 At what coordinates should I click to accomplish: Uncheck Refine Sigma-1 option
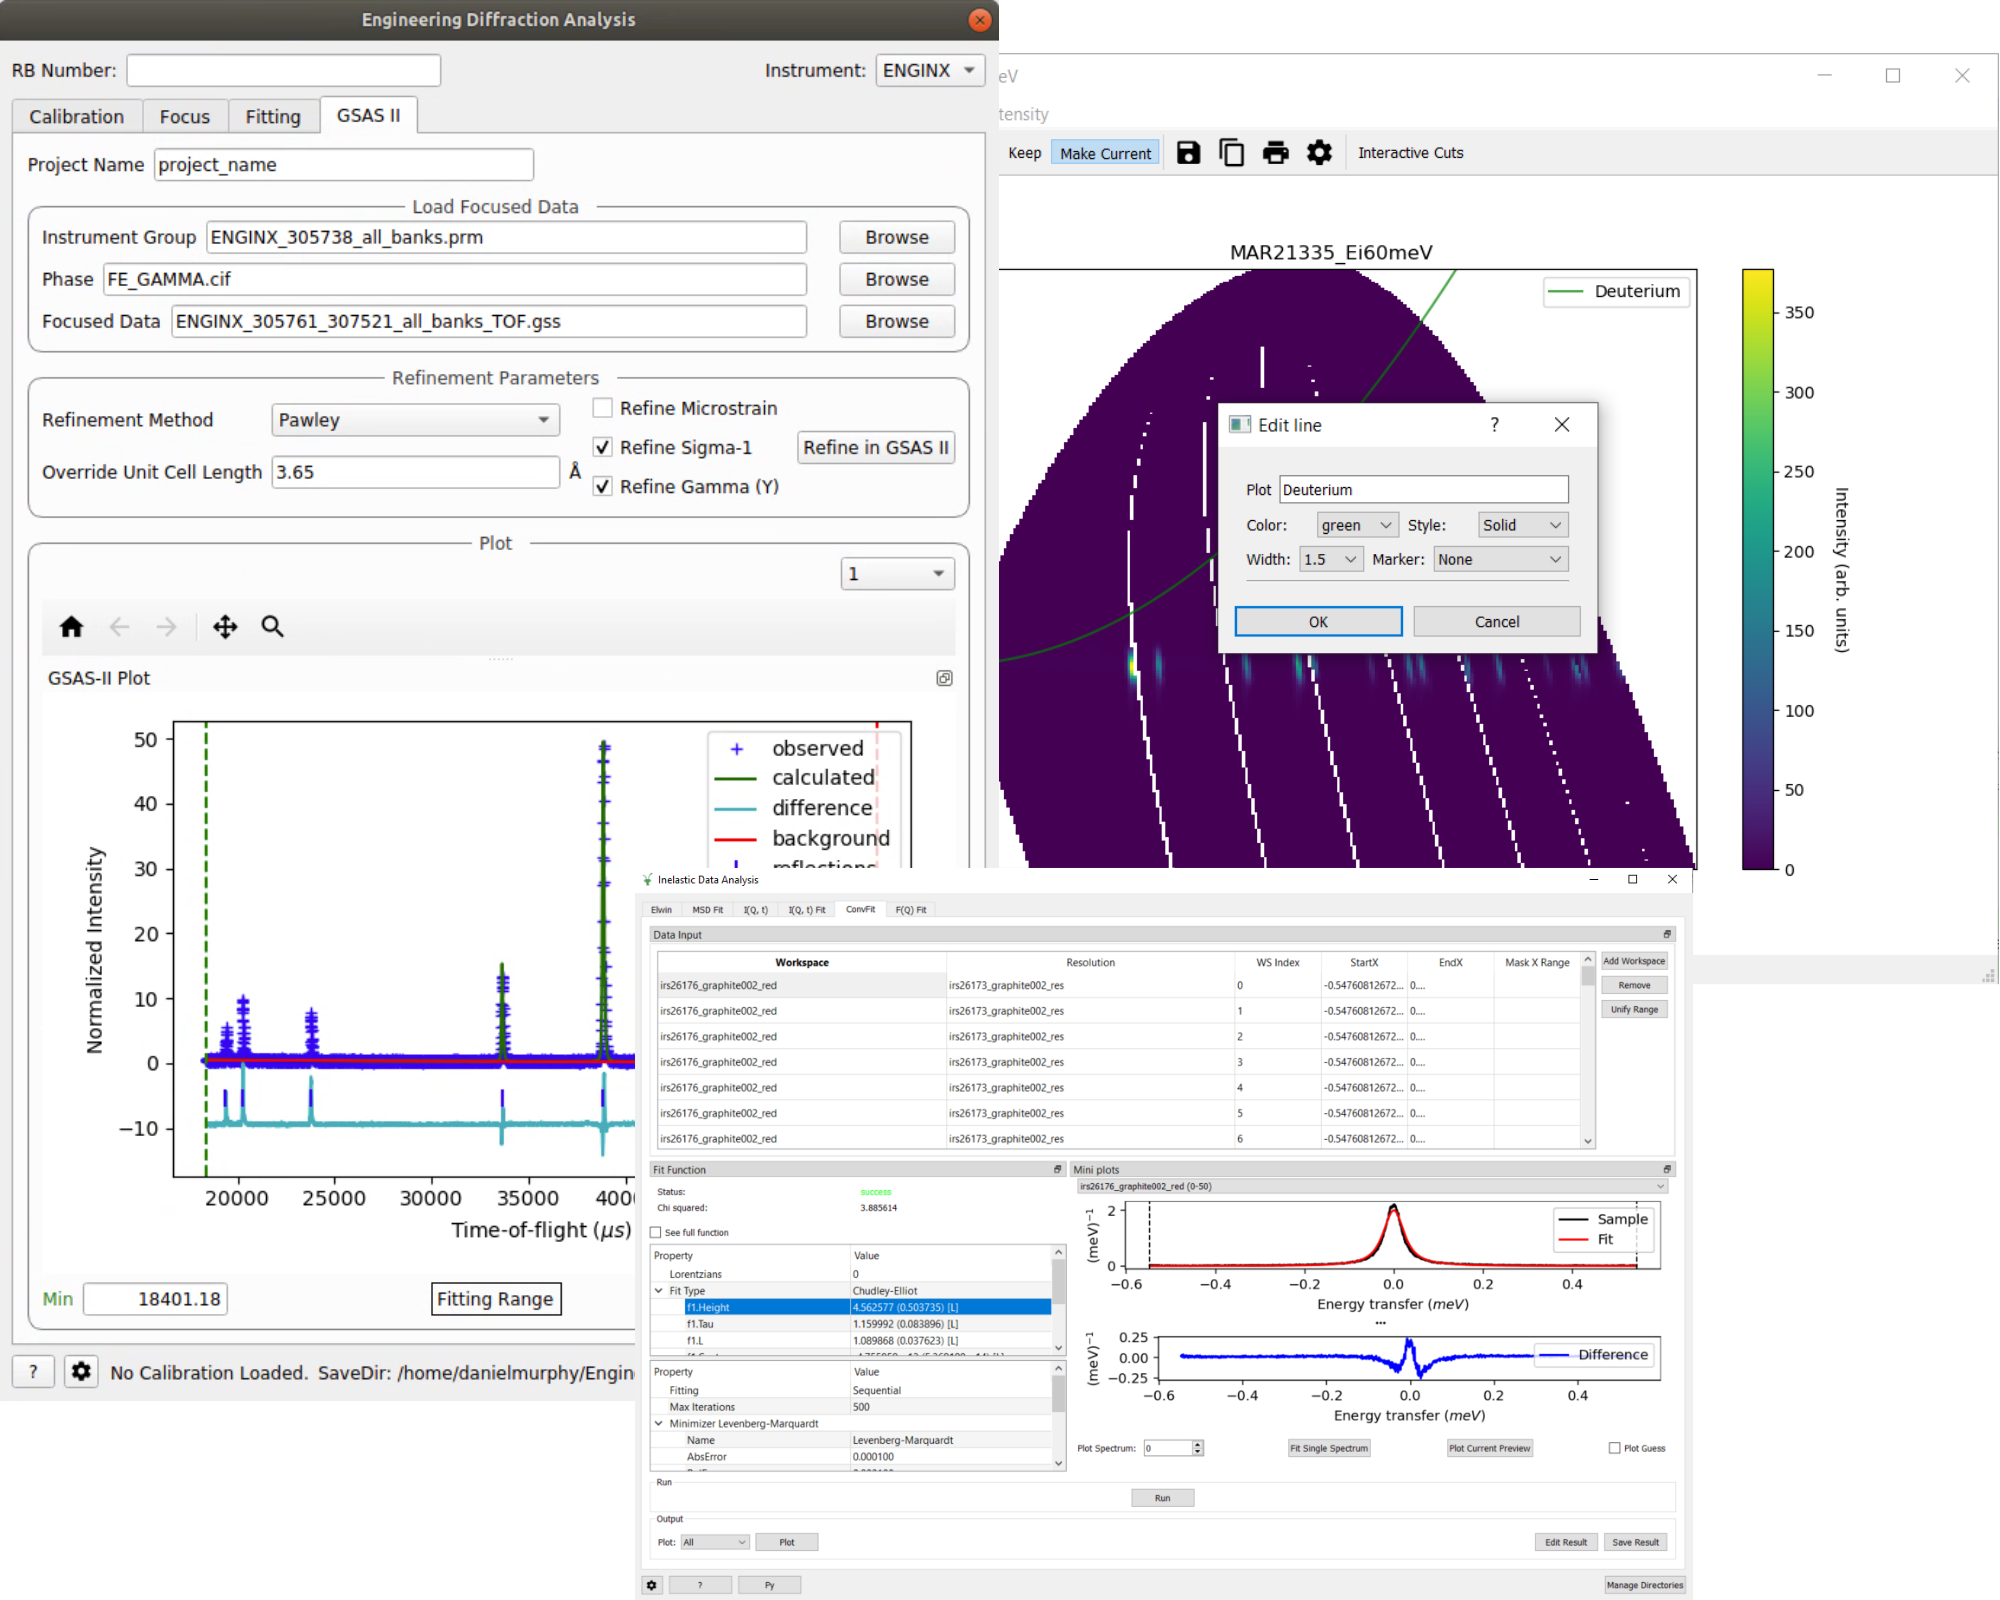(x=602, y=447)
